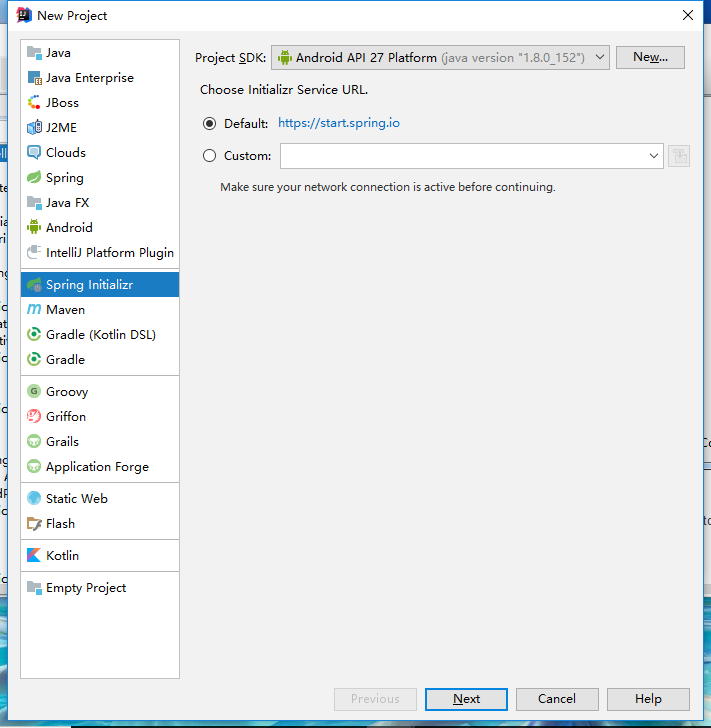Select the Custom URL radio button
This screenshot has height=728, width=711.
(209, 156)
